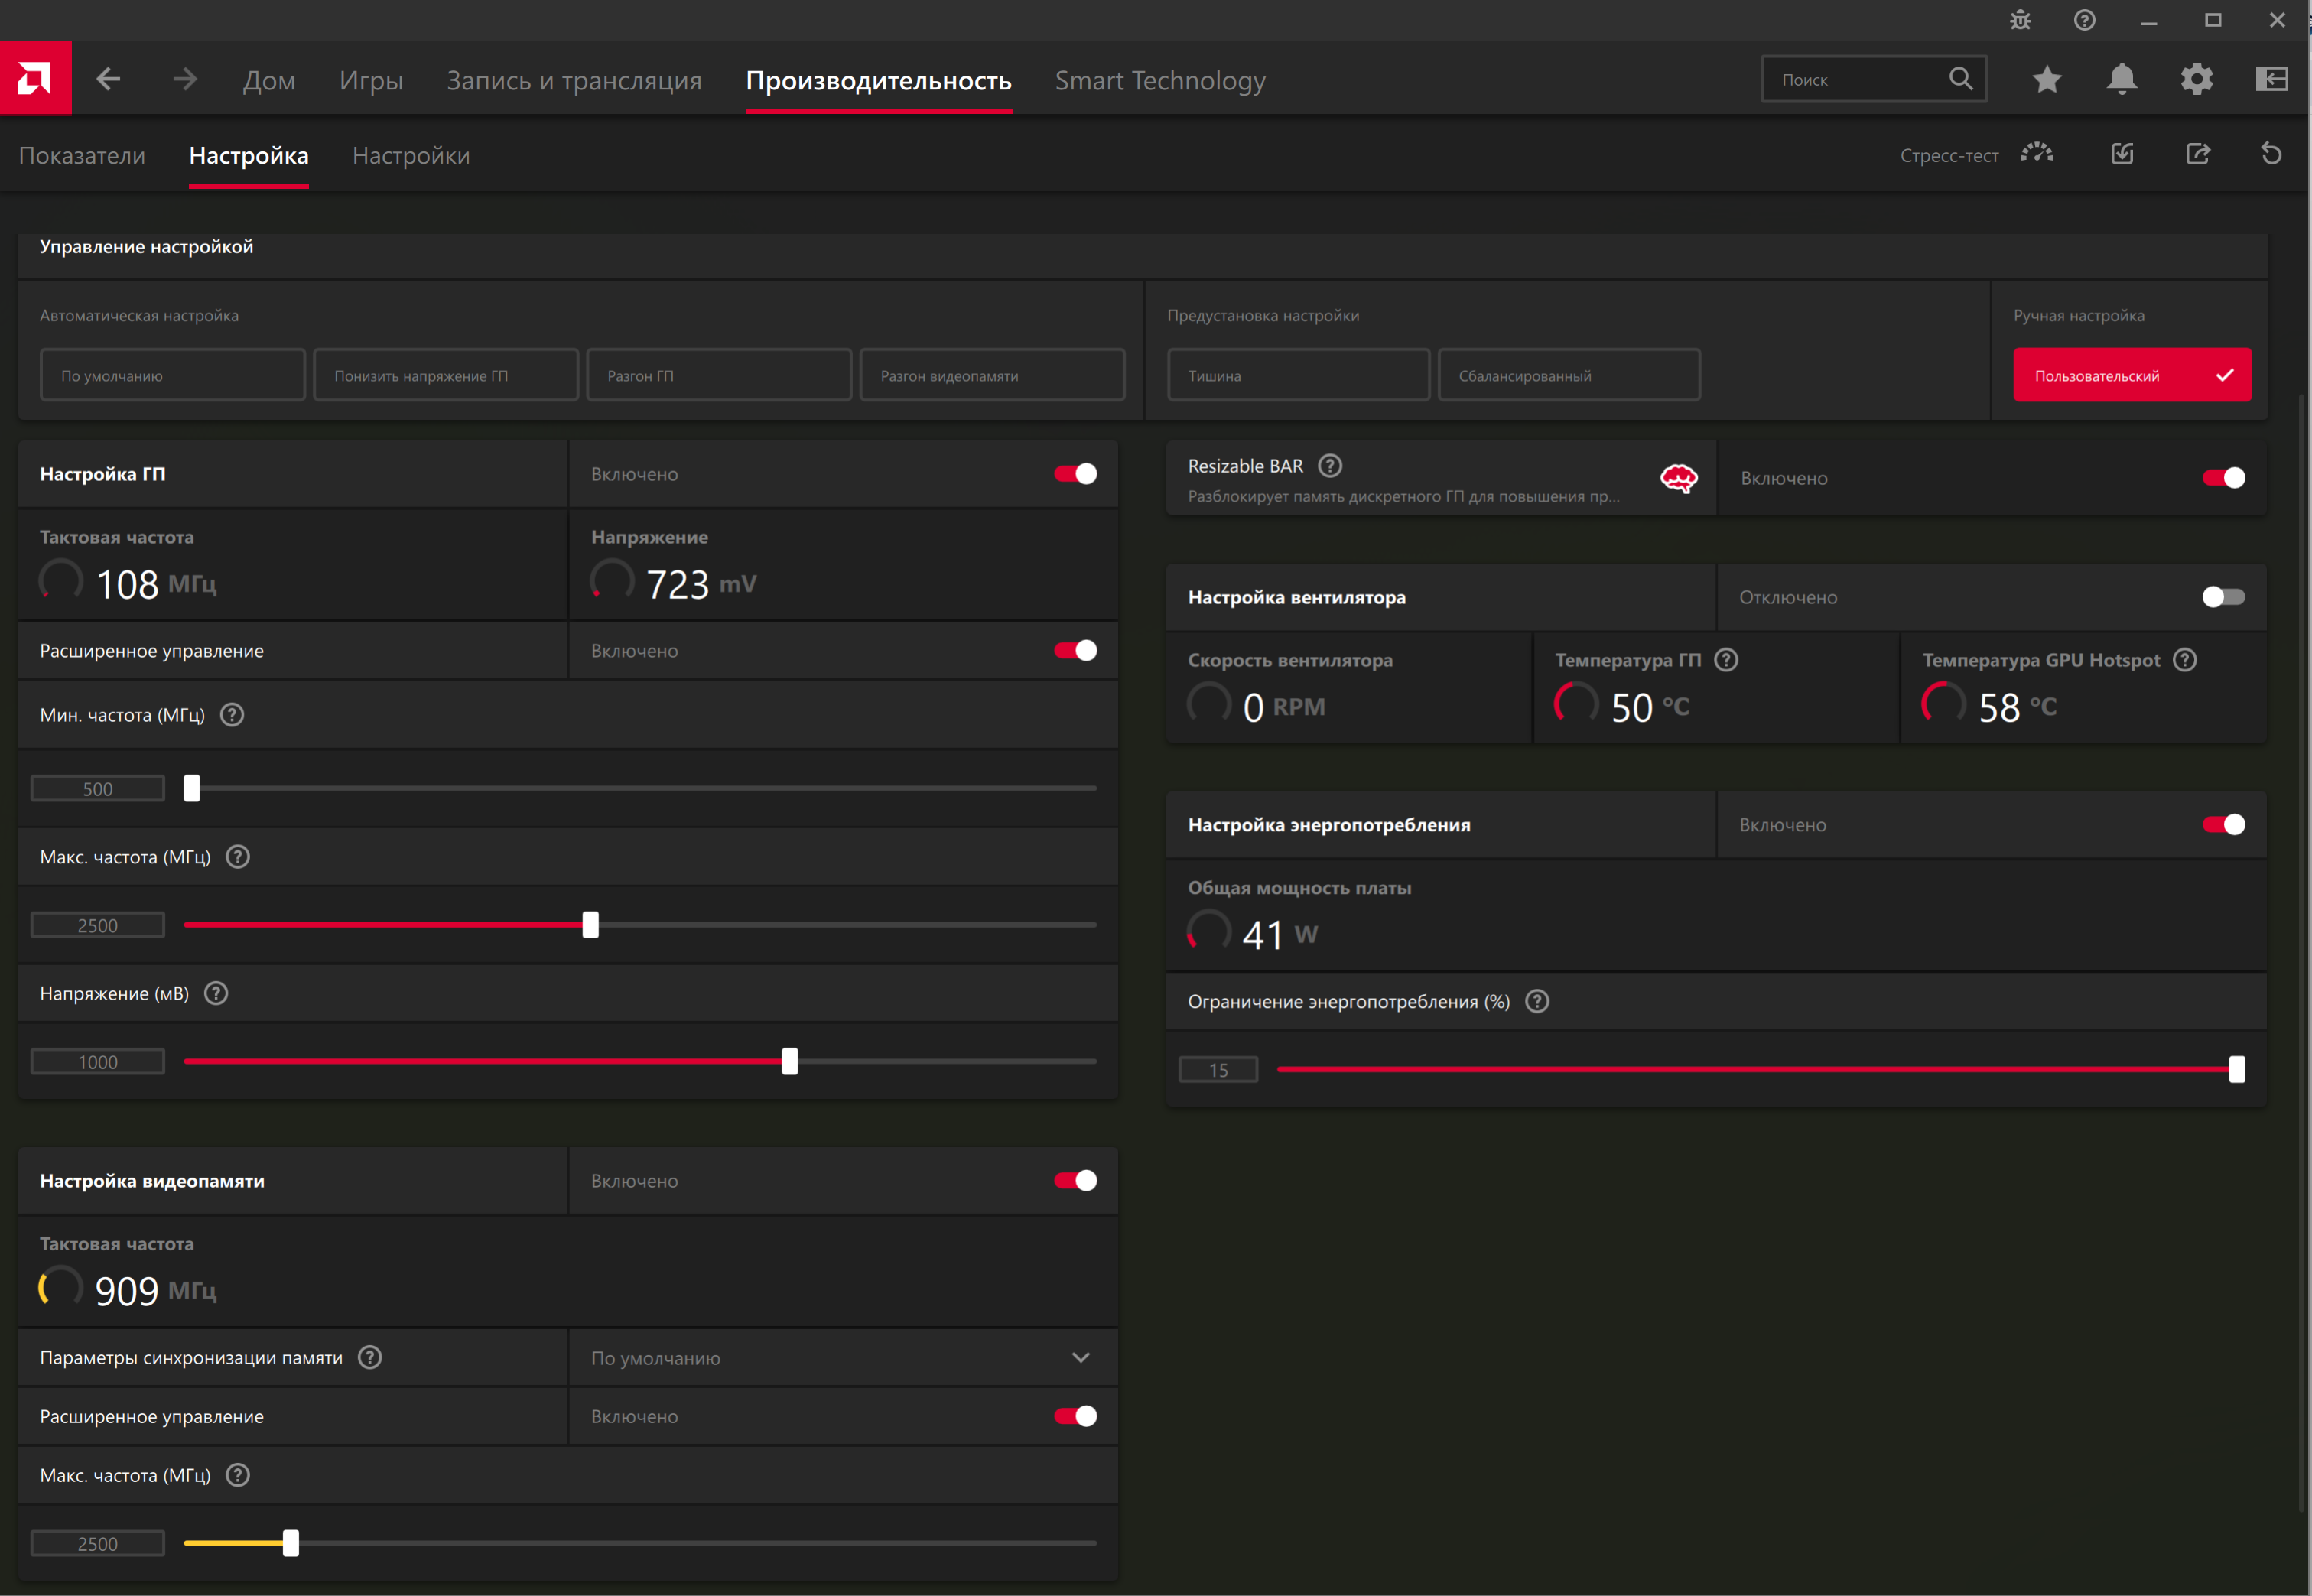Click the import profile icon
Viewport: 2312px width, 1596px height.
point(2122,154)
